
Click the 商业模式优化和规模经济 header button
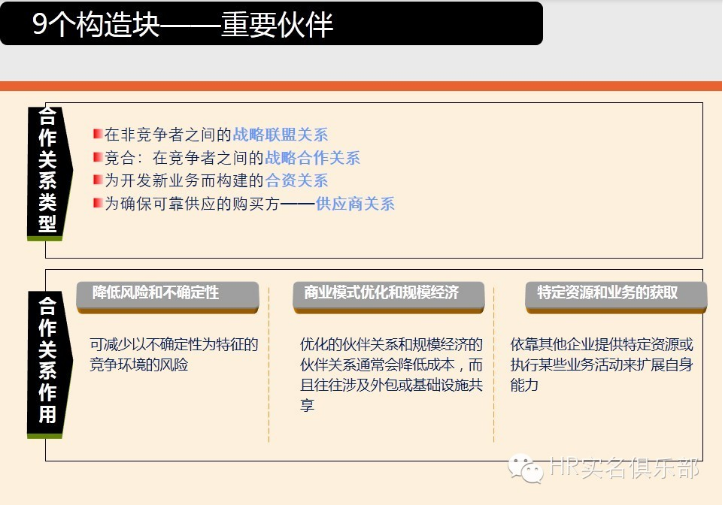388,297
